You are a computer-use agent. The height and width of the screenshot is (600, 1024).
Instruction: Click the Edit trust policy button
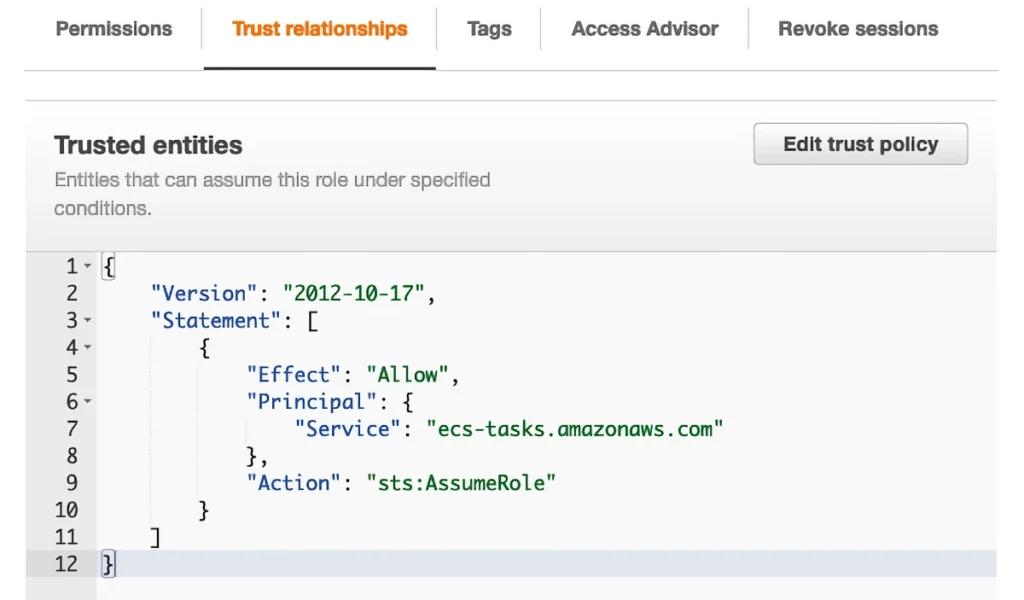point(860,144)
